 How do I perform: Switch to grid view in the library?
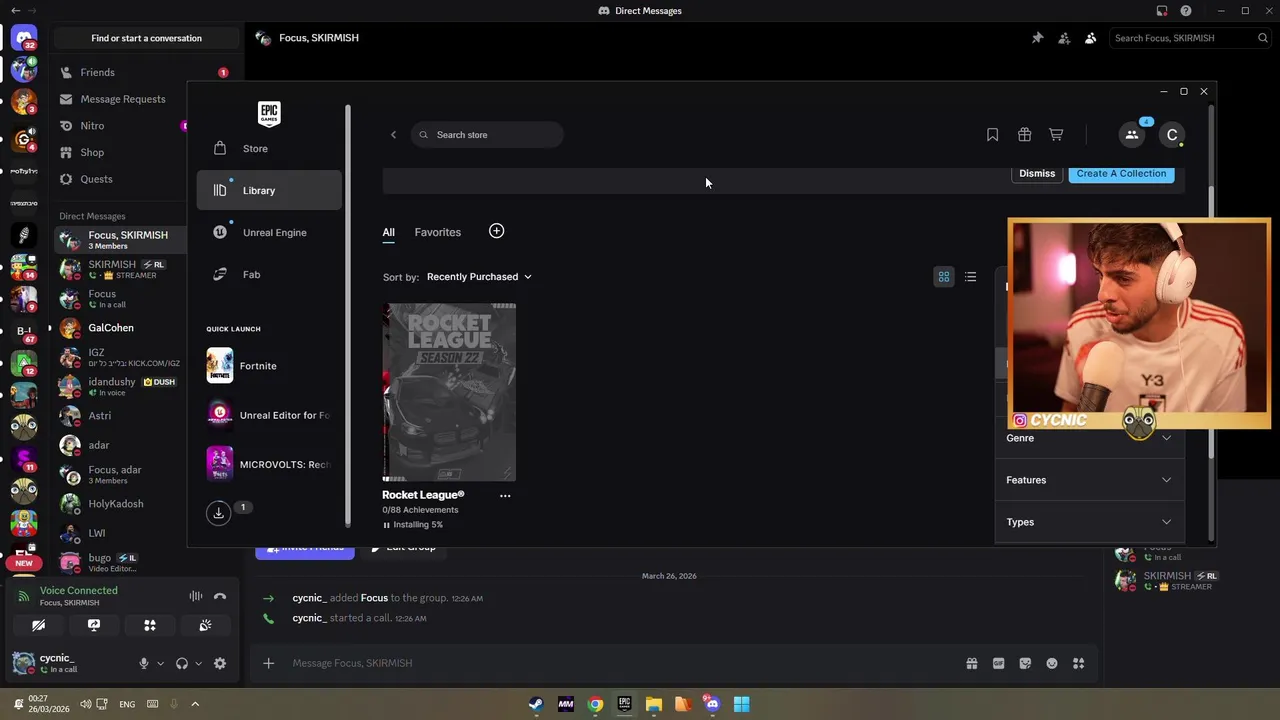point(943,277)
